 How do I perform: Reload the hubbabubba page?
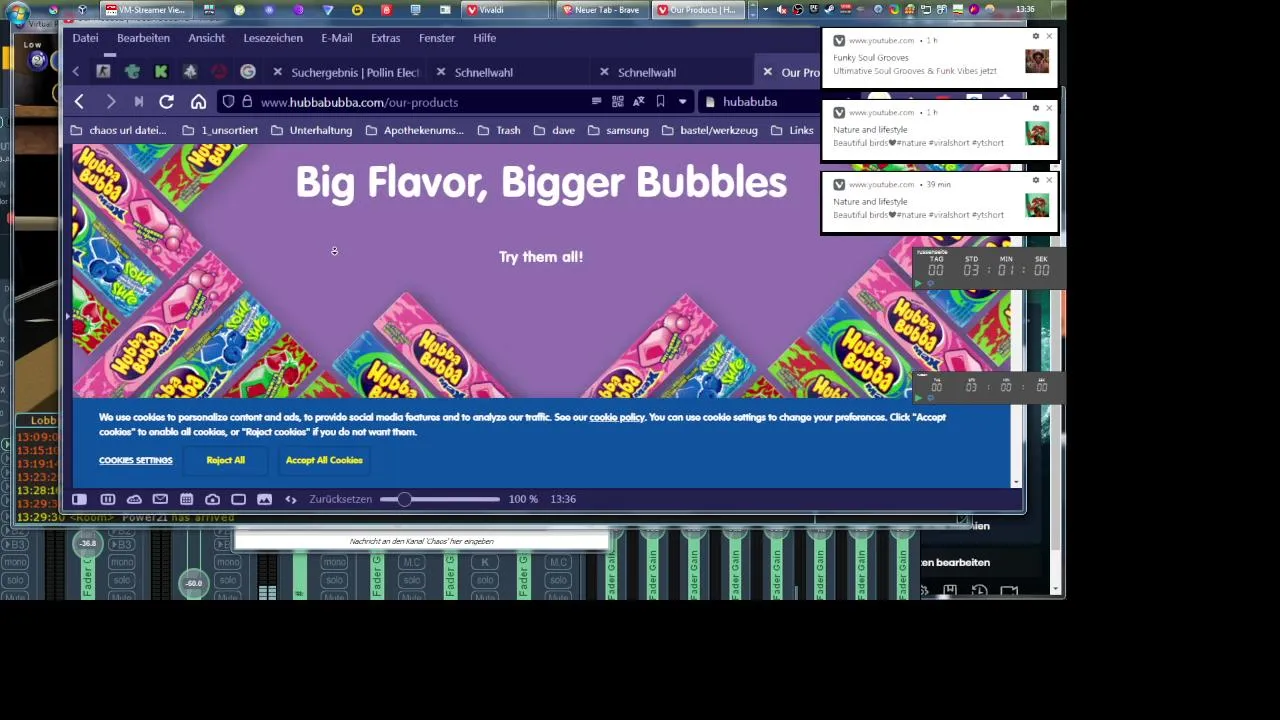(x=167, y=102)
